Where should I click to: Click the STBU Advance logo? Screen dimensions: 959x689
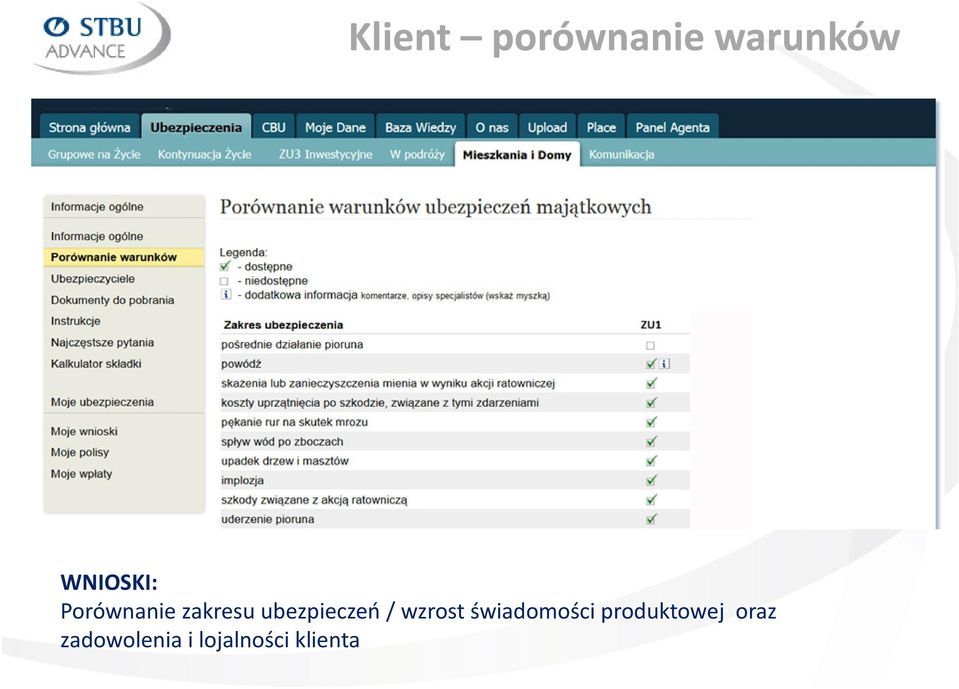click(103, 38)
